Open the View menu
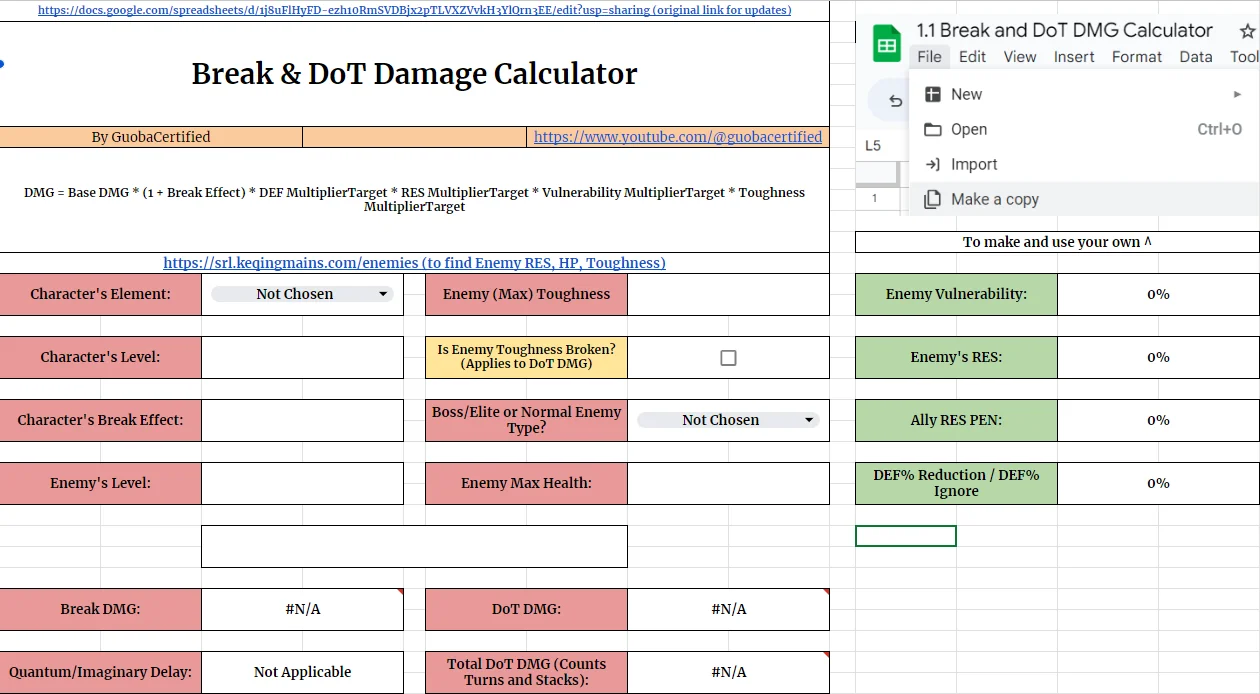 coord(1020,57)
